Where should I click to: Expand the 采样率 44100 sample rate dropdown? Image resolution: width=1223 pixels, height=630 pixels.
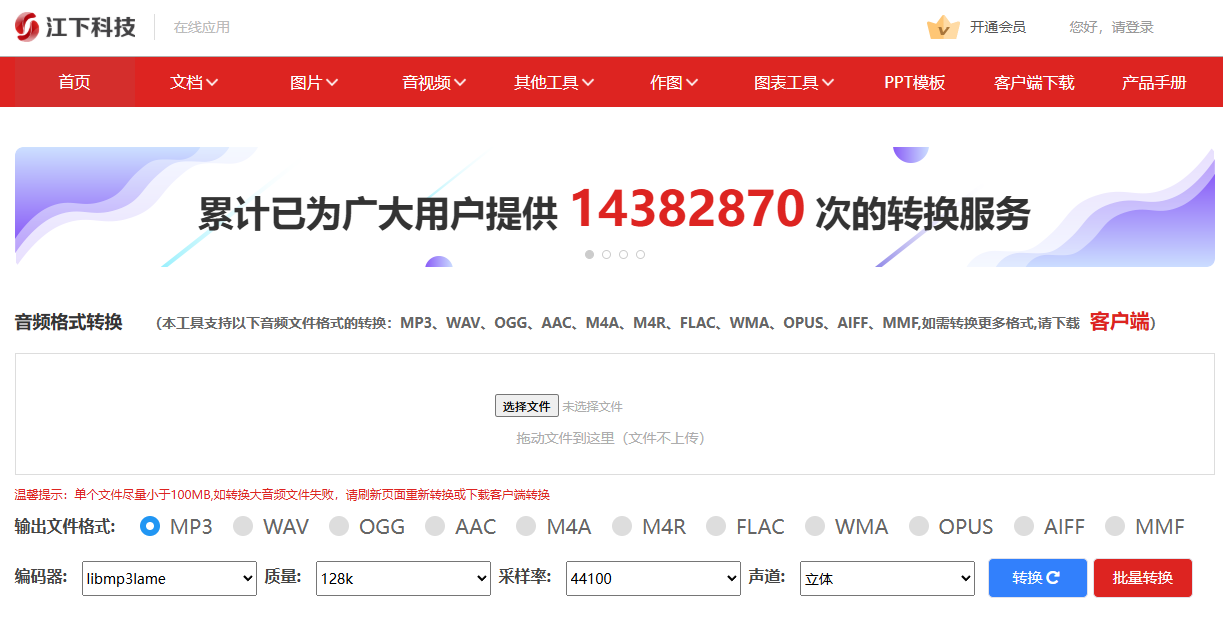coord(653,578)
